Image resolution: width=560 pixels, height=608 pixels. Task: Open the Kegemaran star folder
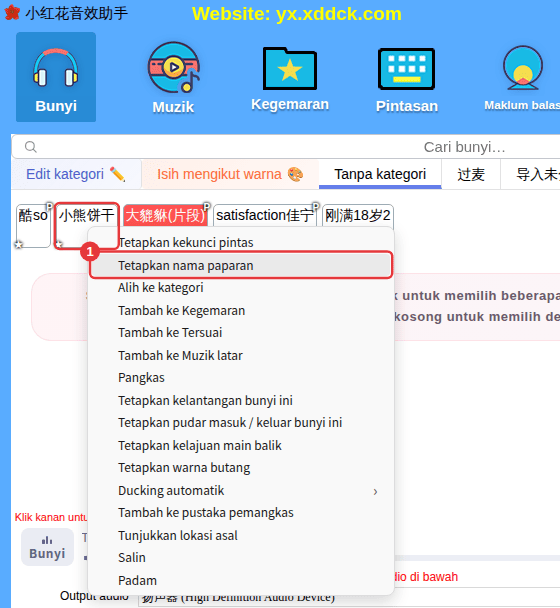pos(290,79)
